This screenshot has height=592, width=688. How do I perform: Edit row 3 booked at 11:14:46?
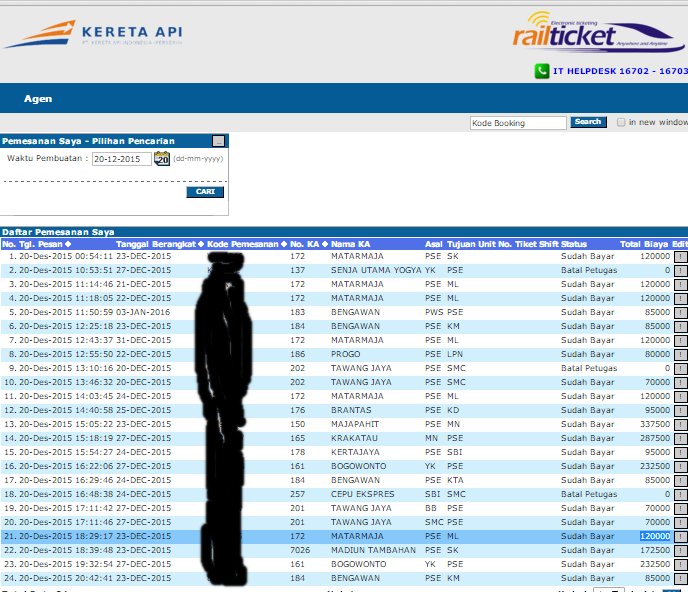click(x=680, y=285)
